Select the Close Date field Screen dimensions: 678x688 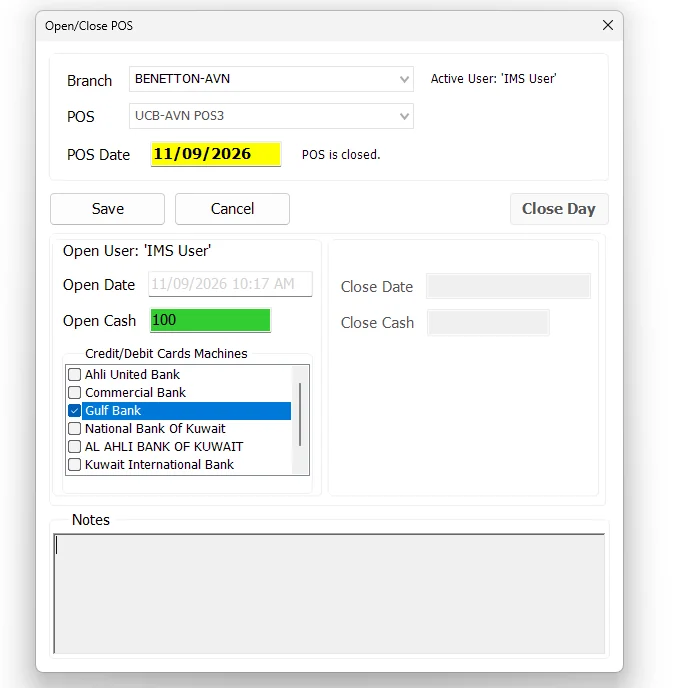tap(508, 286)
